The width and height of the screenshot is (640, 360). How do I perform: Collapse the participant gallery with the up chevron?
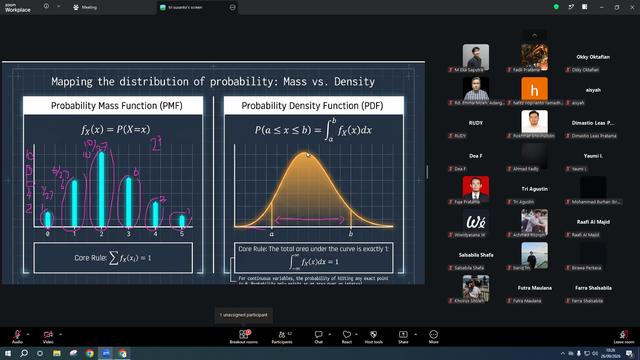pyautogui.click(x=534, y=35)
